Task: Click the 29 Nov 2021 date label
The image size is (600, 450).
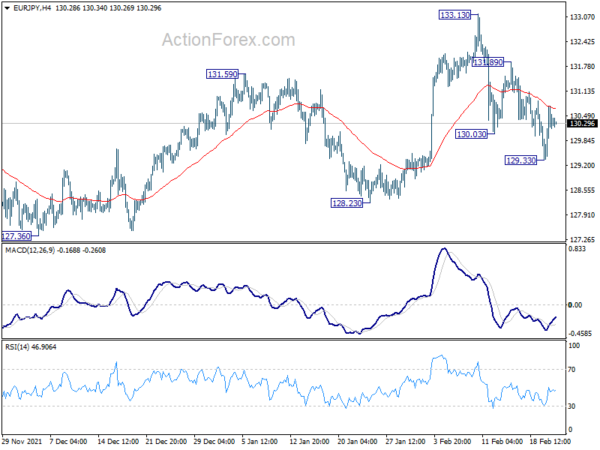Action: pos(22,441)
